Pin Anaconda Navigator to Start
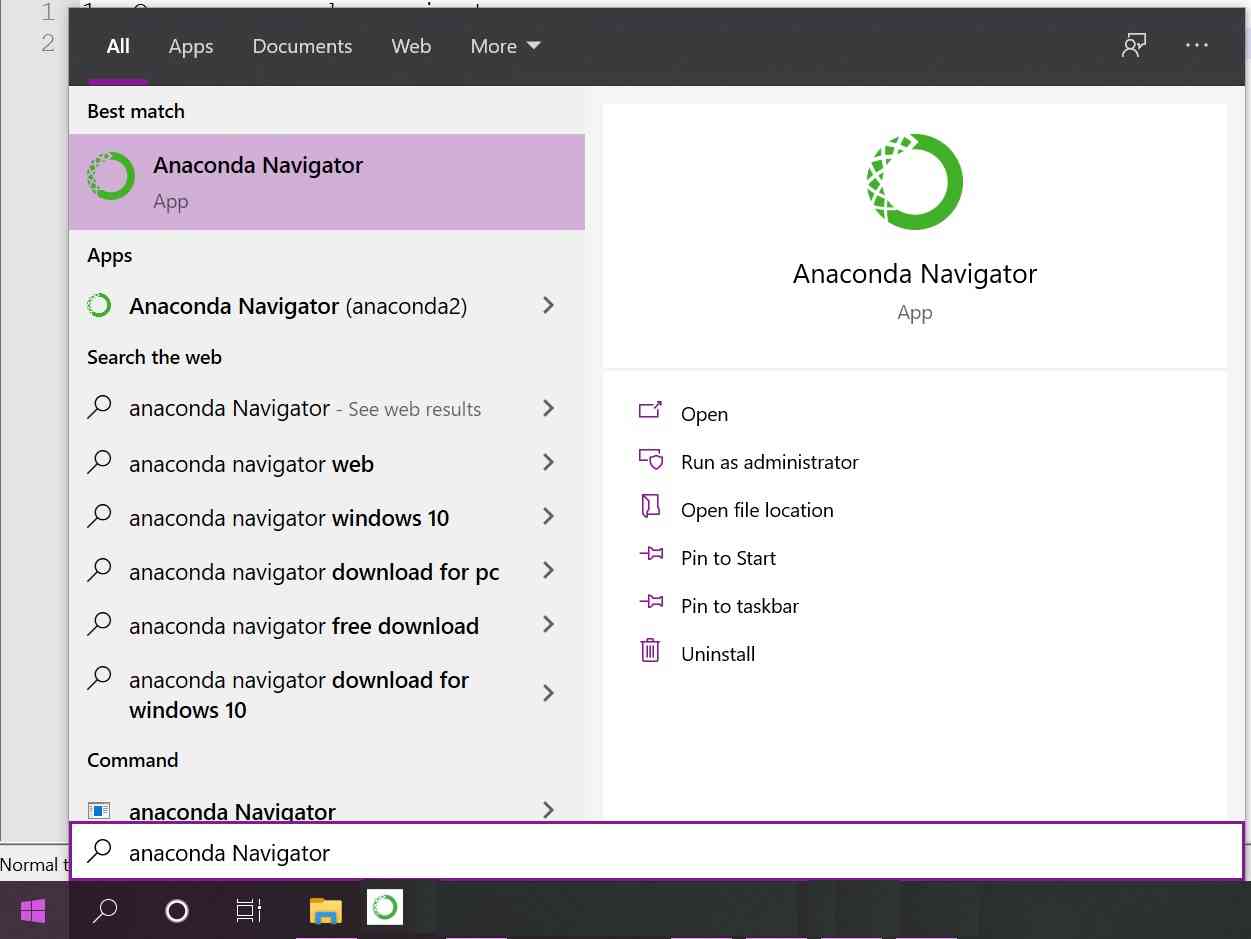 (x=728, y=558)
